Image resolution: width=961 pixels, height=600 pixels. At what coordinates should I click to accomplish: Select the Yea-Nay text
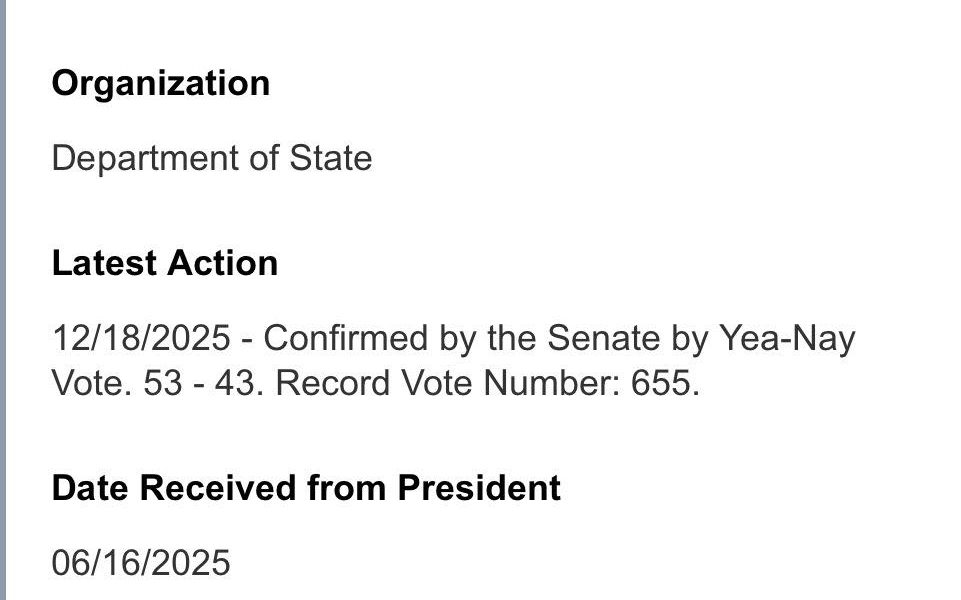[x=787, y=339]
